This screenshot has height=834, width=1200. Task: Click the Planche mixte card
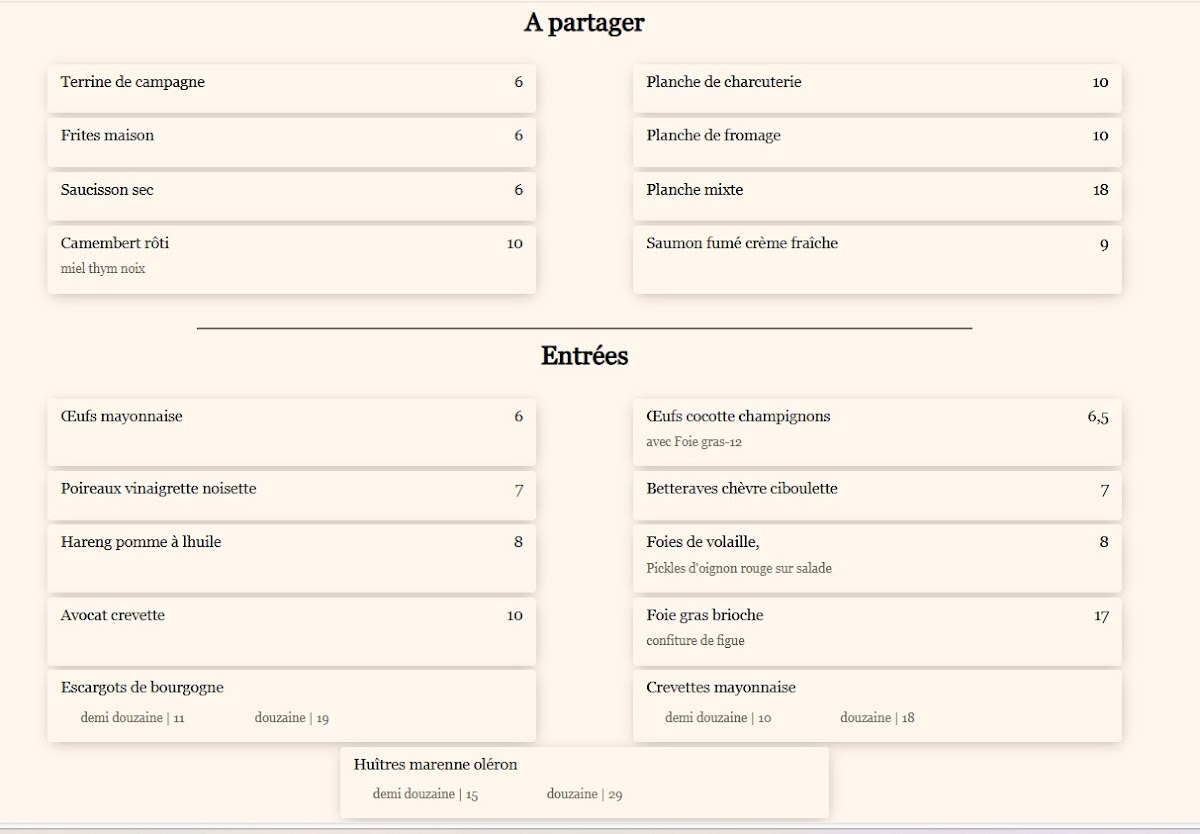[x=876, y=195]
